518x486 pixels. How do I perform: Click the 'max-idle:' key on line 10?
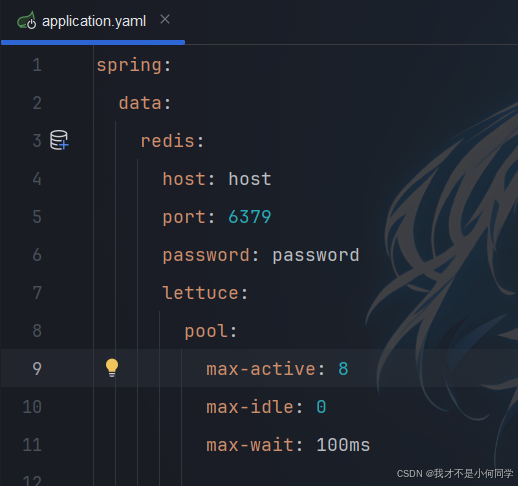254,407
